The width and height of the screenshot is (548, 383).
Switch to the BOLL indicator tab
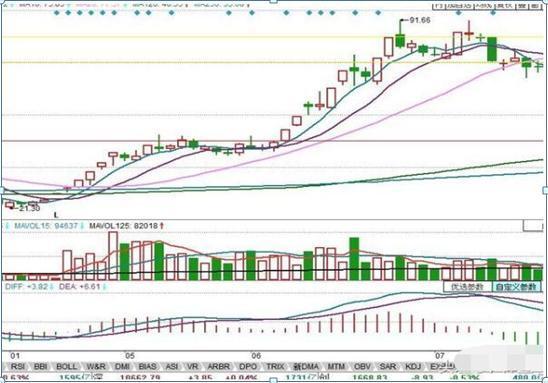[x=66, y=366]
